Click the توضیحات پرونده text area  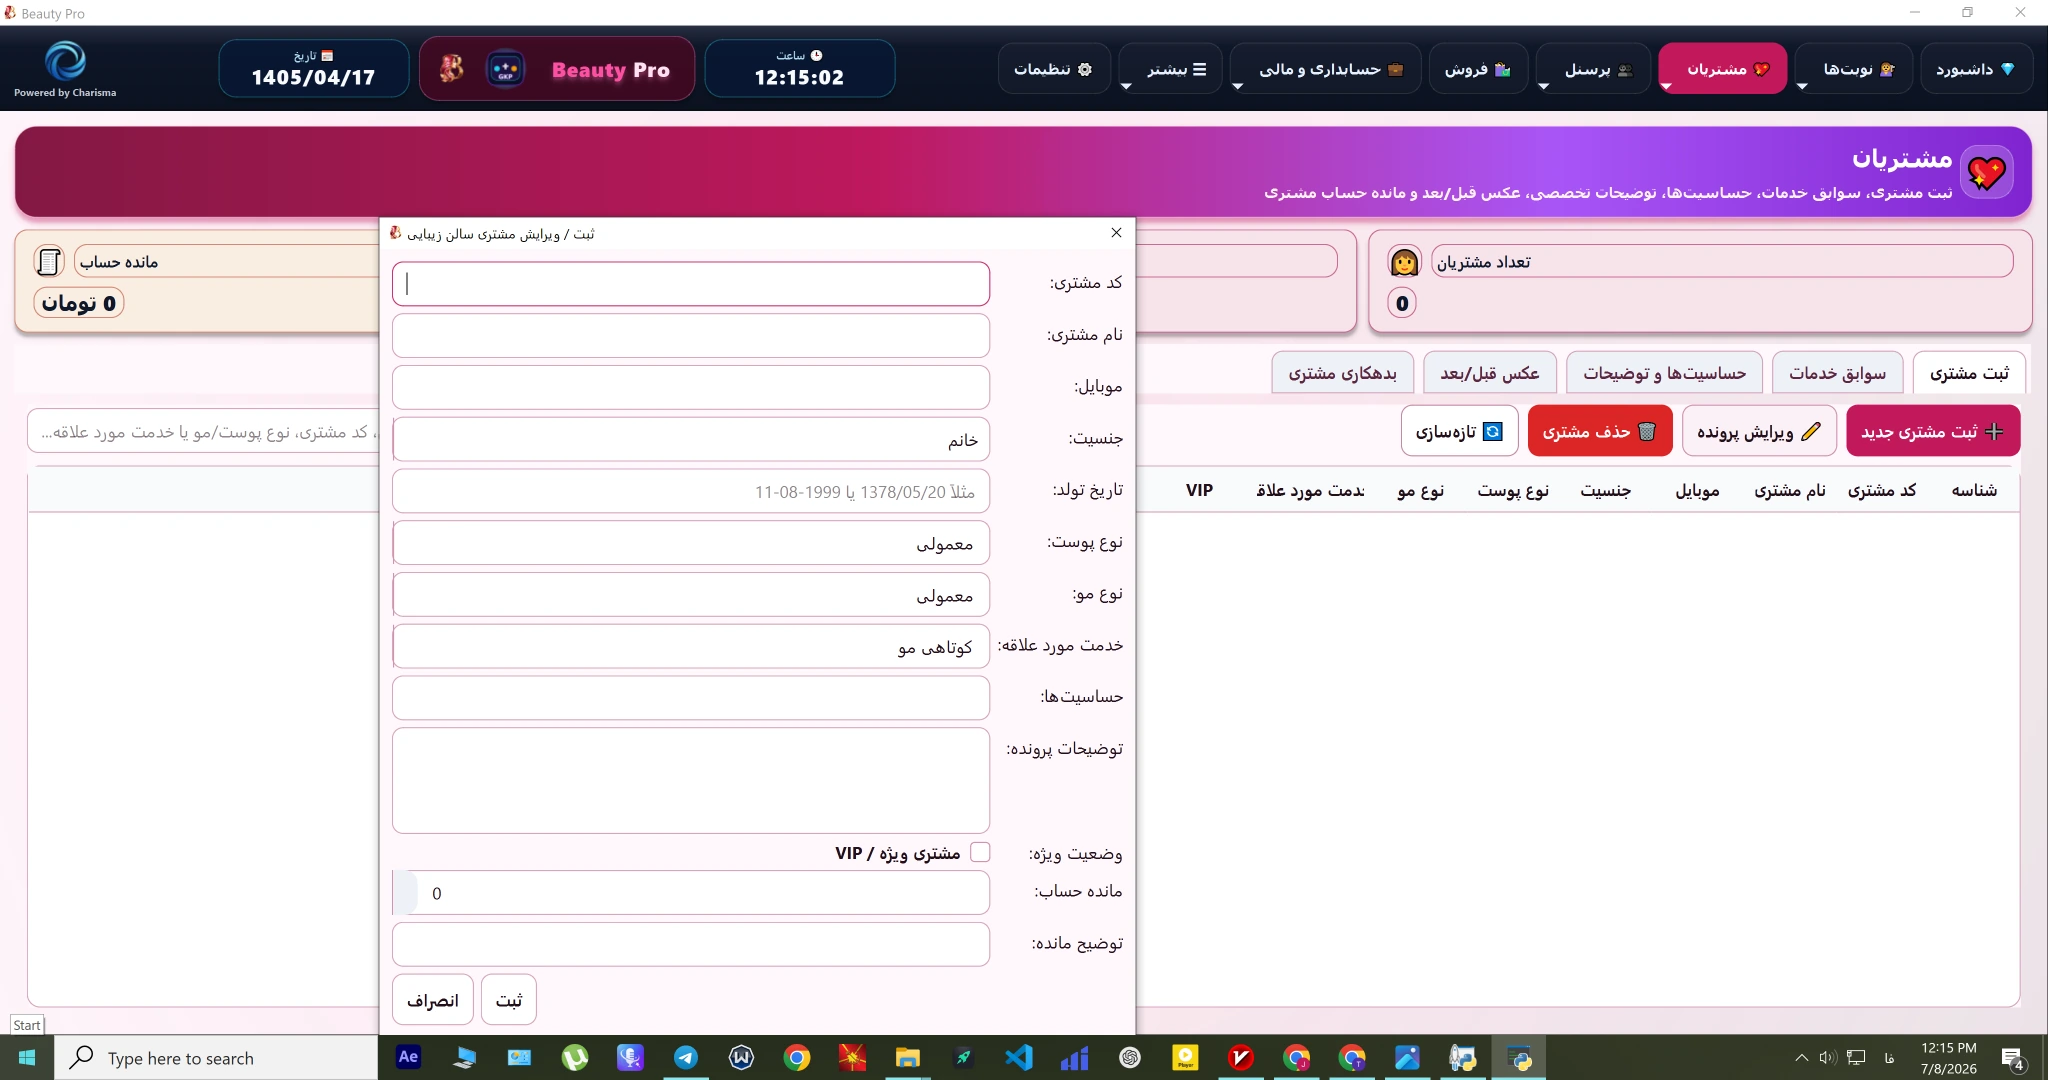(691, 780)
